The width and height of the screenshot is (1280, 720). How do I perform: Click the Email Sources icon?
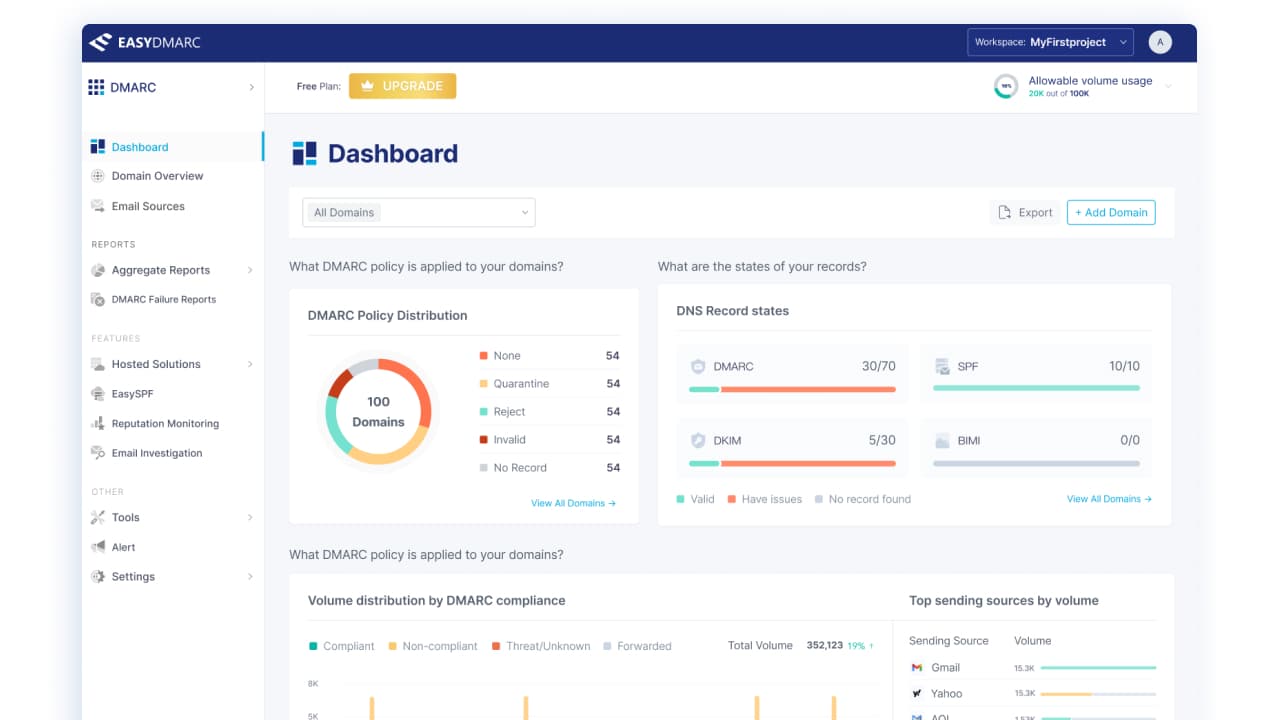click(x=98, y=206)
